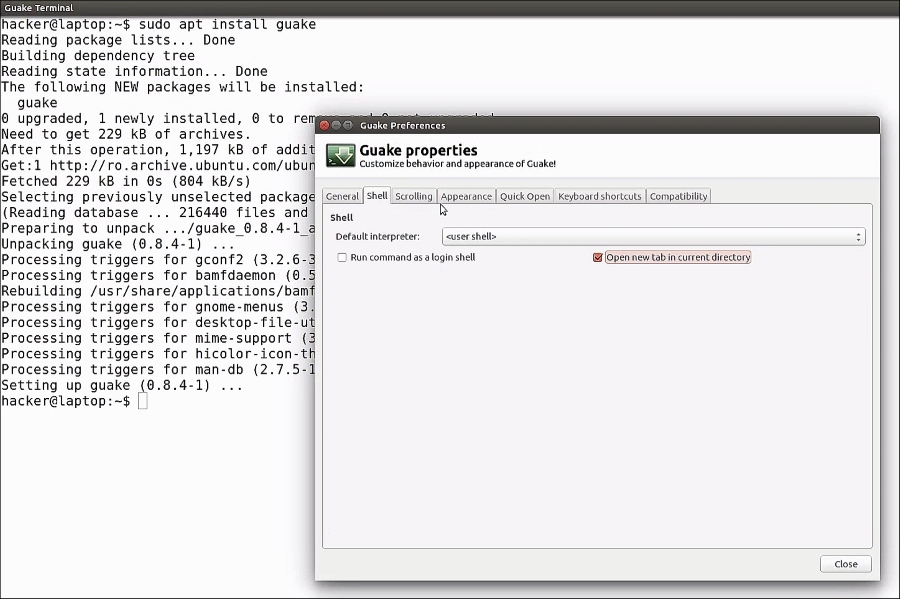Minimize the Guake Preferences window

(336, 125)
